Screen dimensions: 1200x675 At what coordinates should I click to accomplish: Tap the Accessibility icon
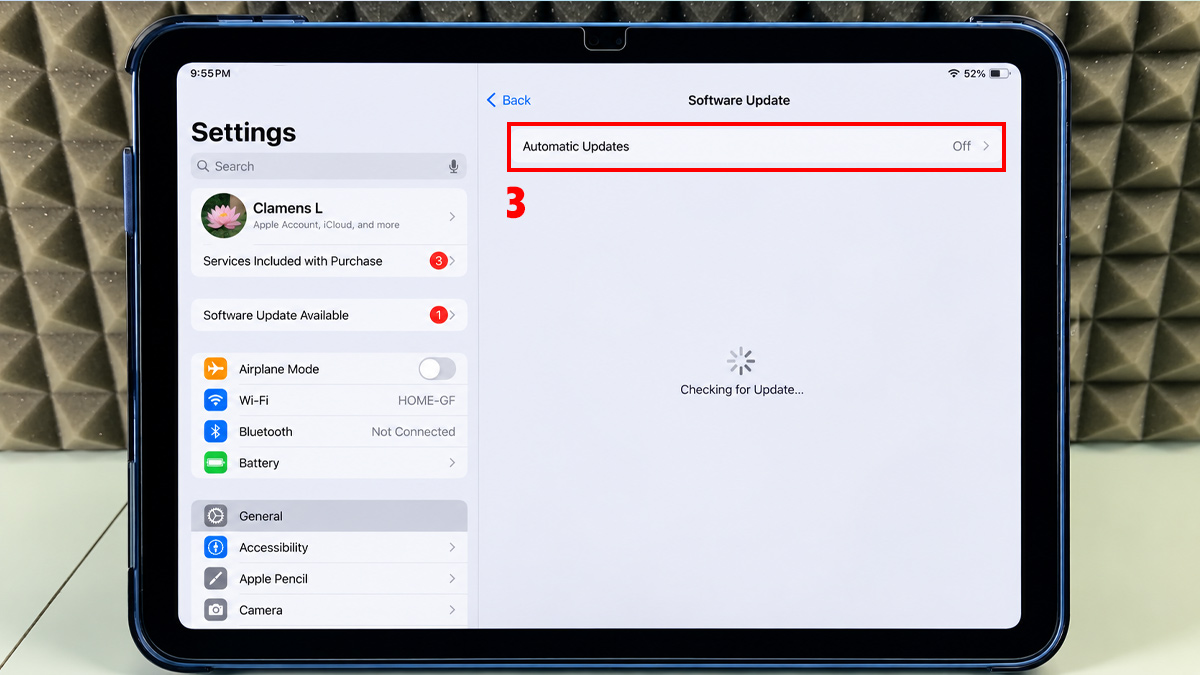pyautogui.click(x=216, y=548)
